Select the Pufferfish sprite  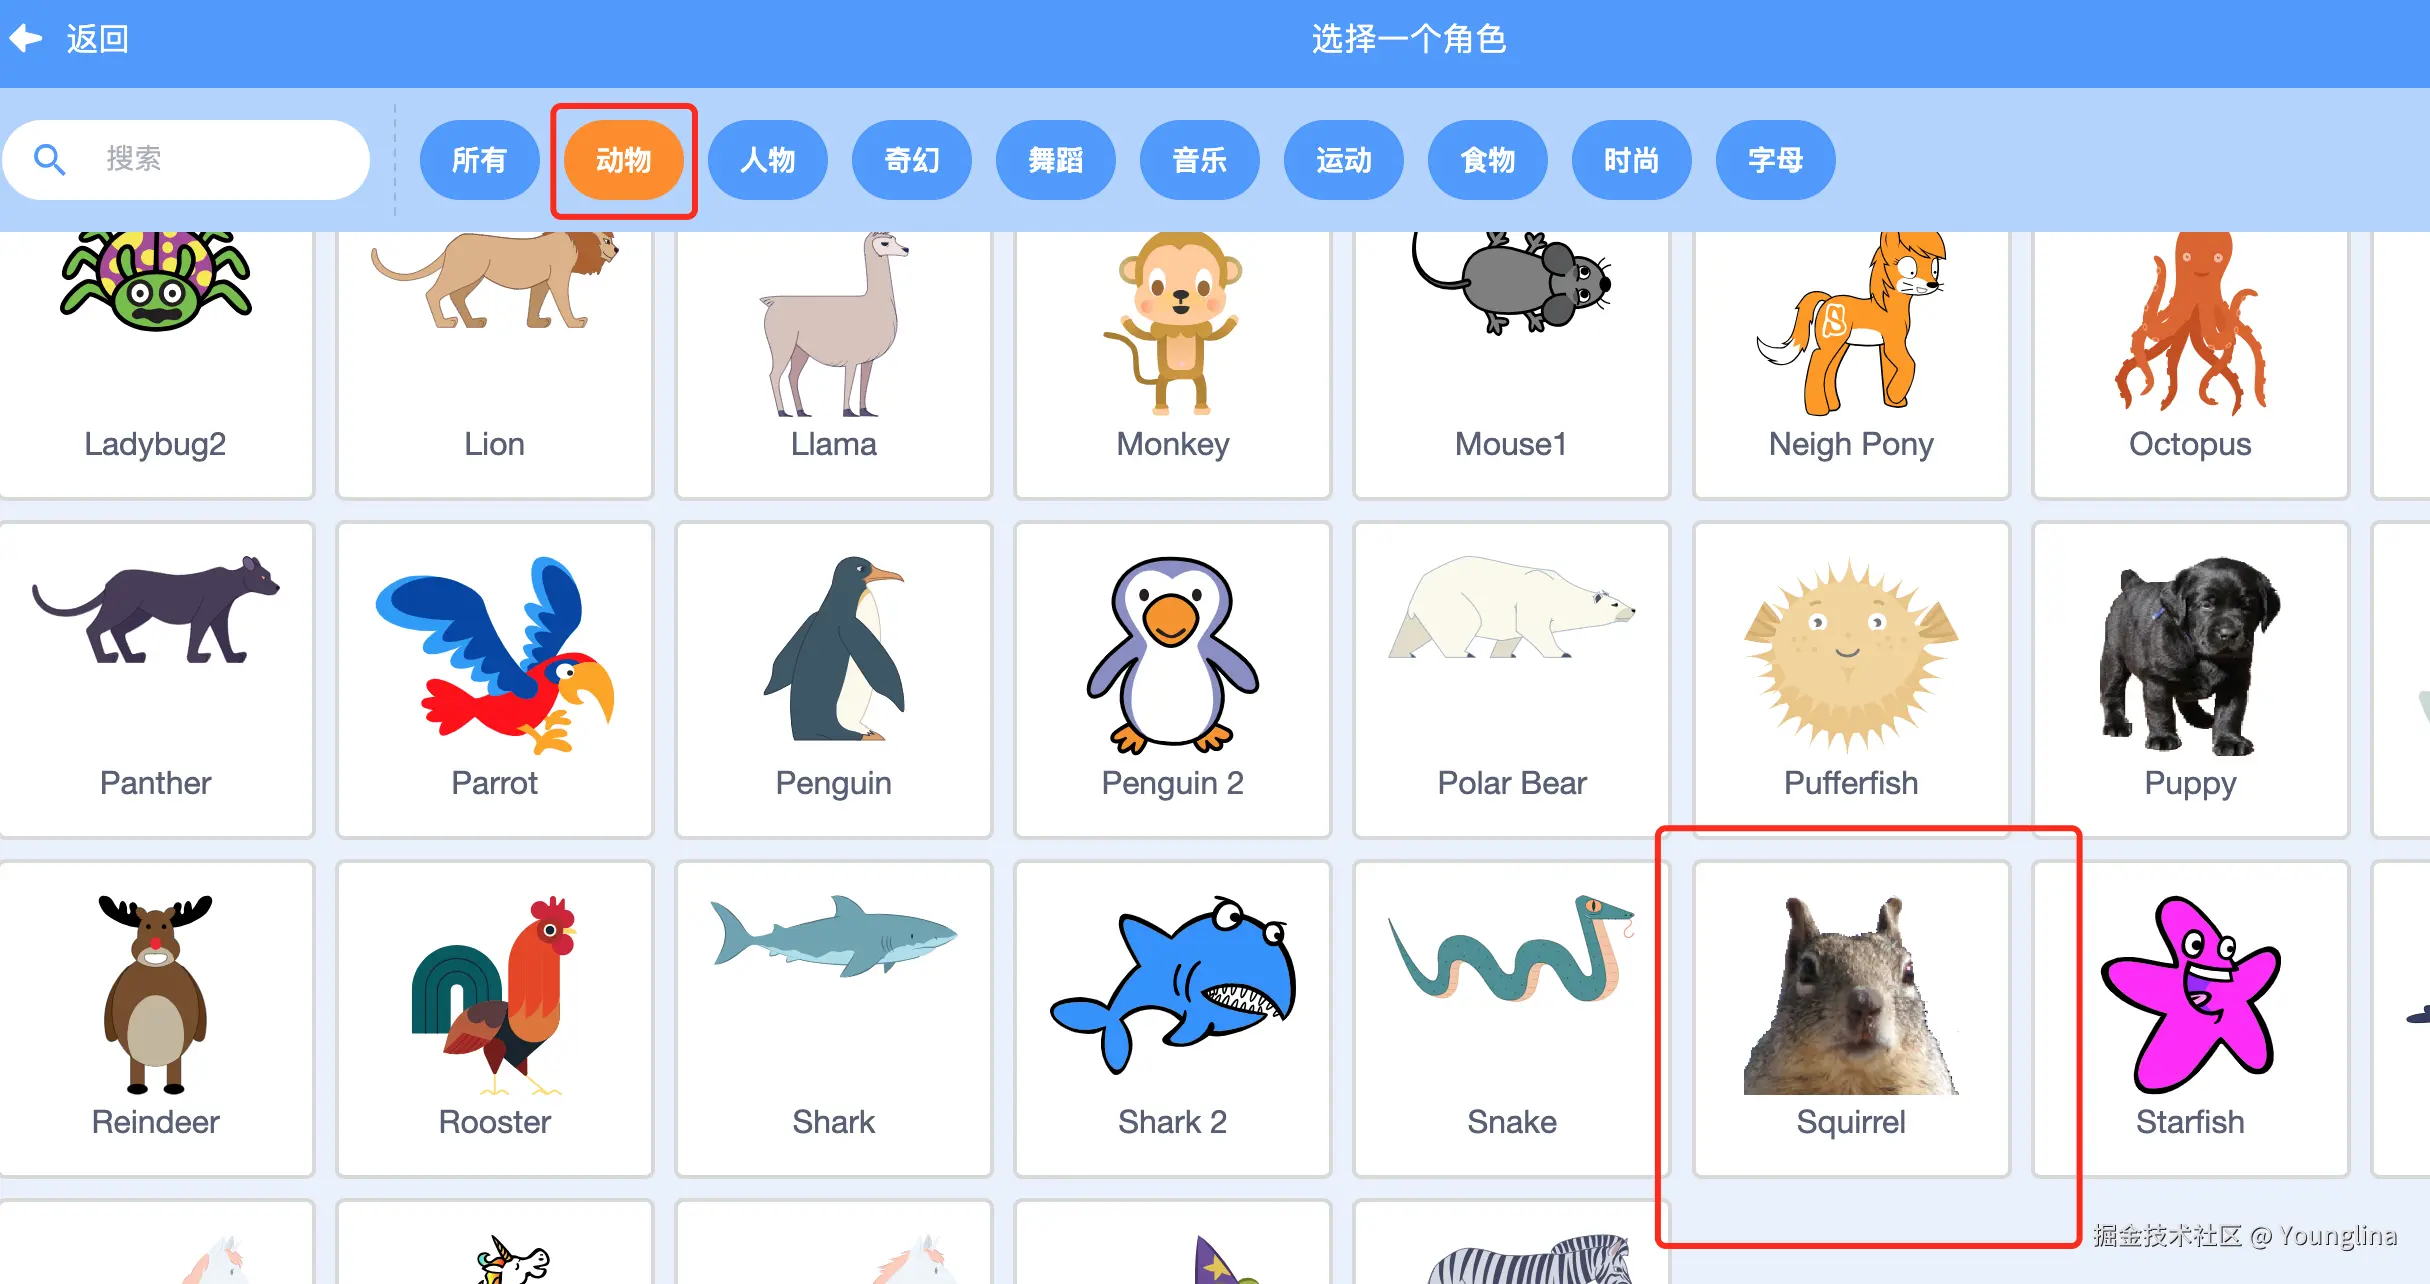coord(1851,679)
